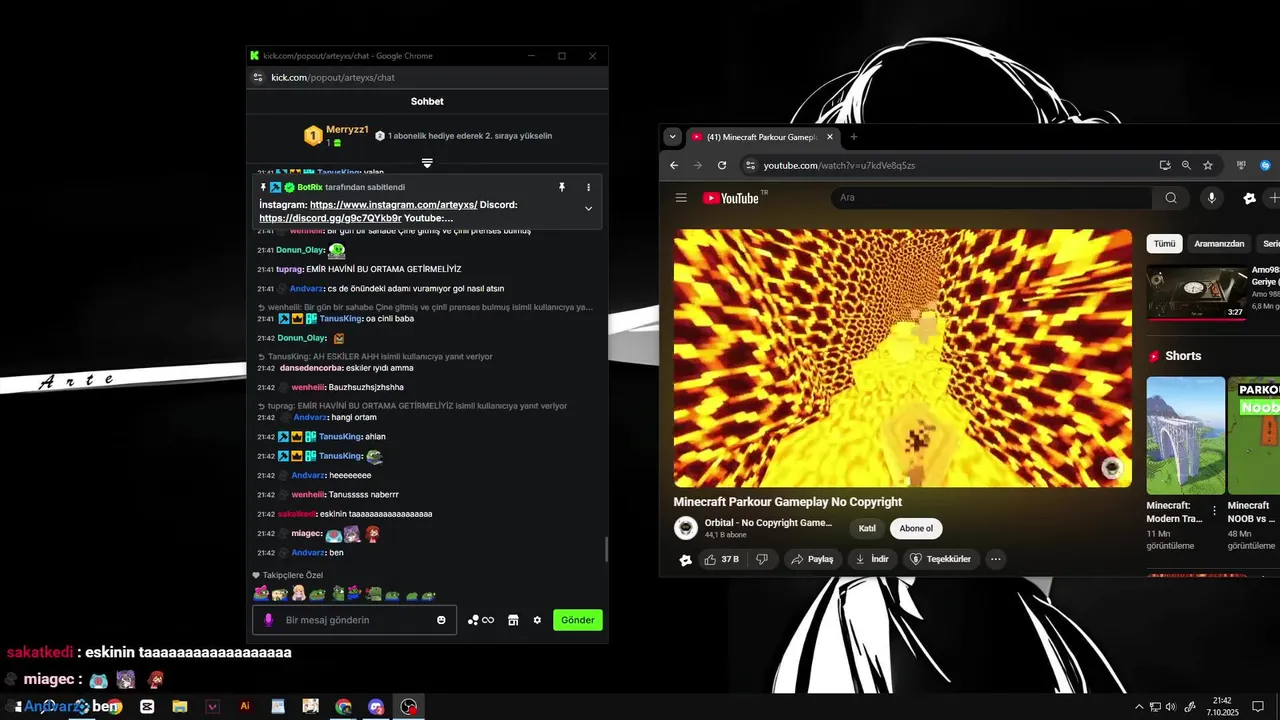This screenshot has width=1280, height=720.
Task: Click the blonde anime girl emote
Action: 298,594
